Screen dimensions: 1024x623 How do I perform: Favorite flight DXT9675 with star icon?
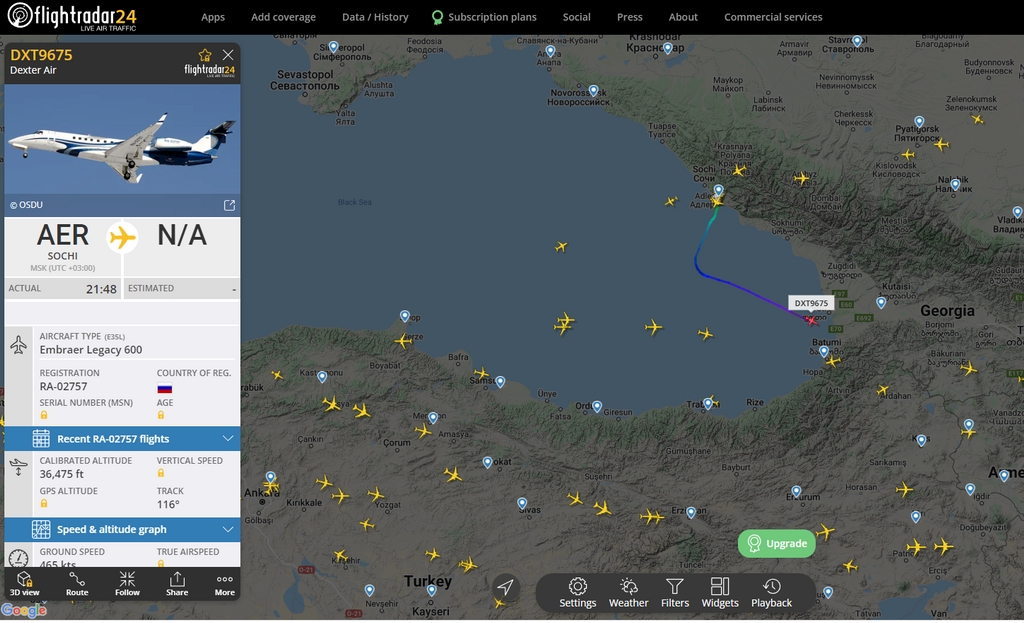[205, 55]
